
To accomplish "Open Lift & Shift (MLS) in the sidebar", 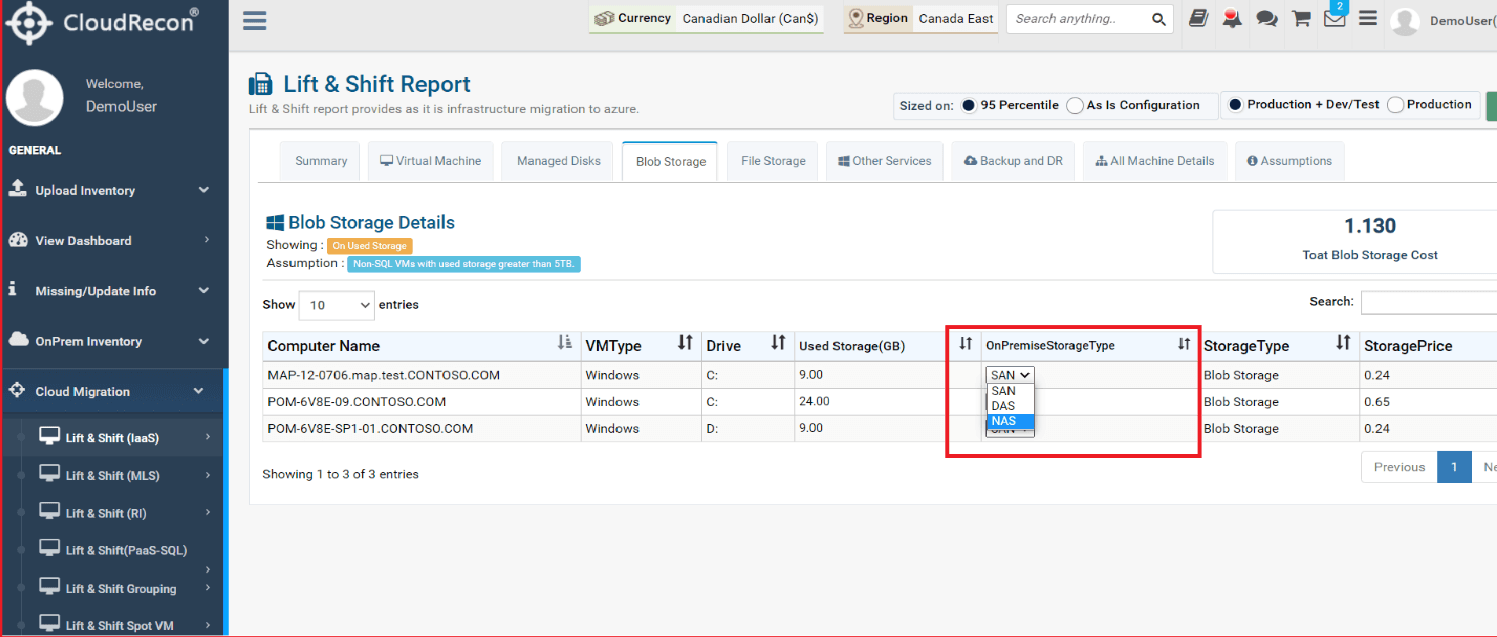I will (113, 475).
